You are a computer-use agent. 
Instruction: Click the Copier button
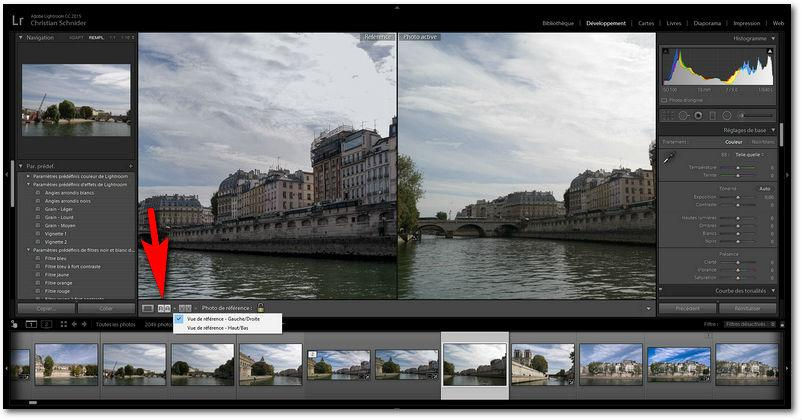click(47, 308)
